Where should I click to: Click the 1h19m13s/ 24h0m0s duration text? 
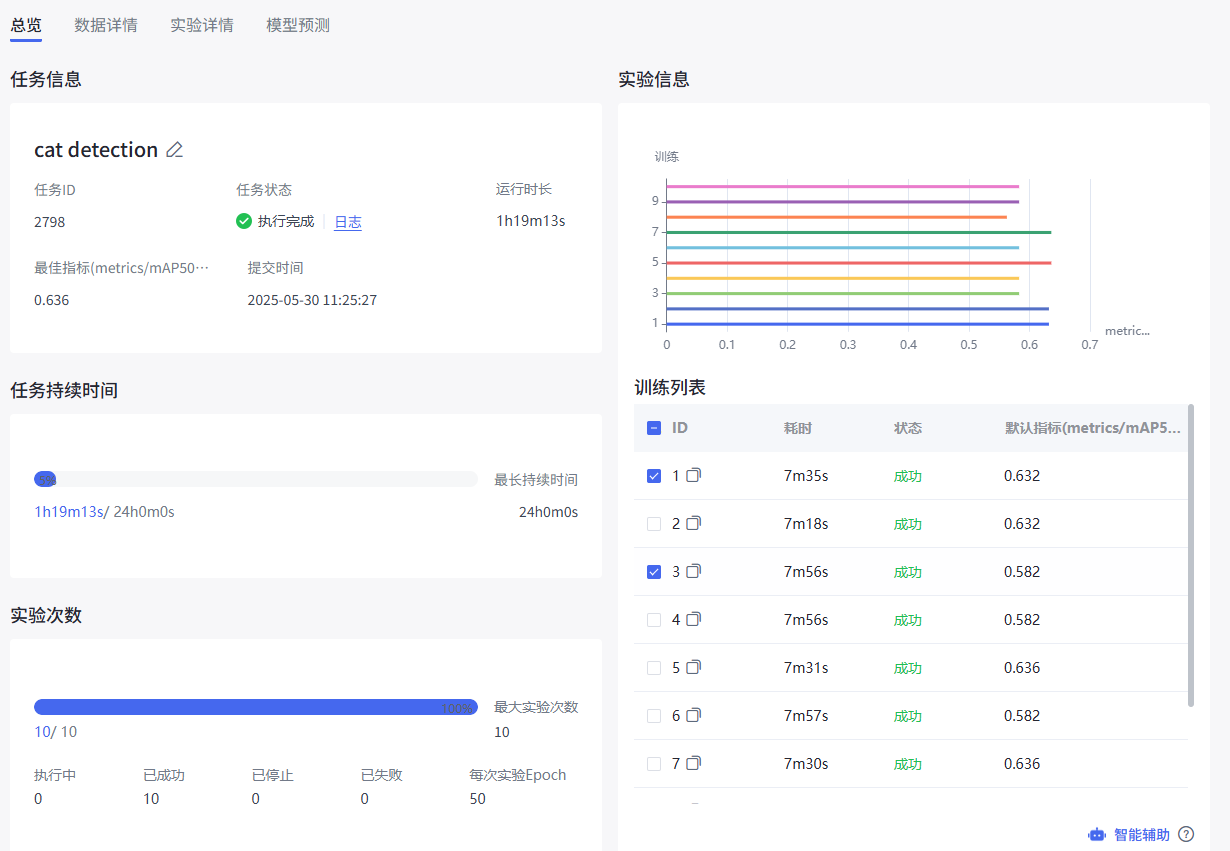coord(104,512)
